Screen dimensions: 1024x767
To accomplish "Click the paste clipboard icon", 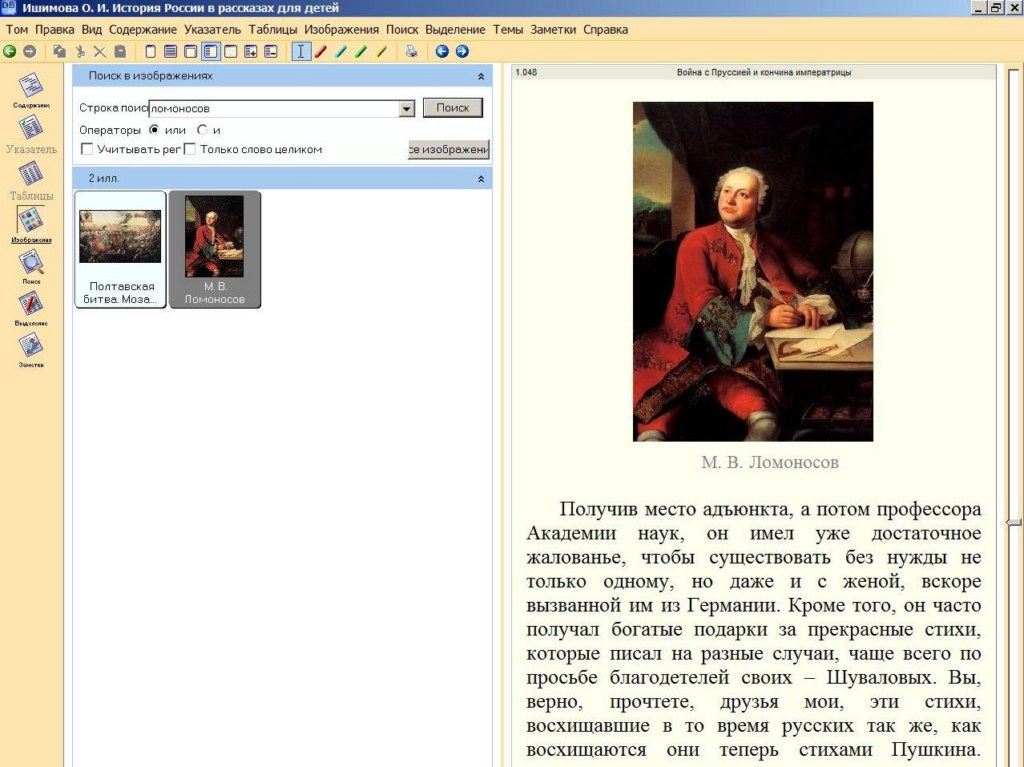I will click(120, 52).
